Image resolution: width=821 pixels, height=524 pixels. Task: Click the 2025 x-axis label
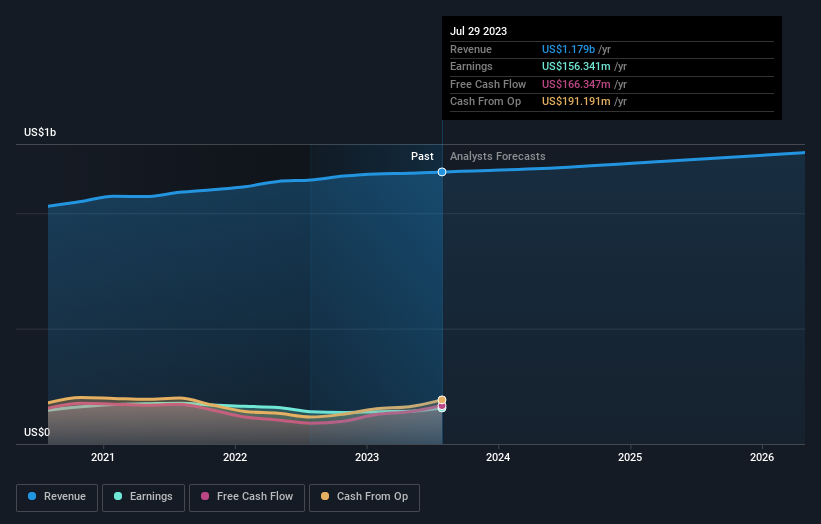click(x=630, y=457)
